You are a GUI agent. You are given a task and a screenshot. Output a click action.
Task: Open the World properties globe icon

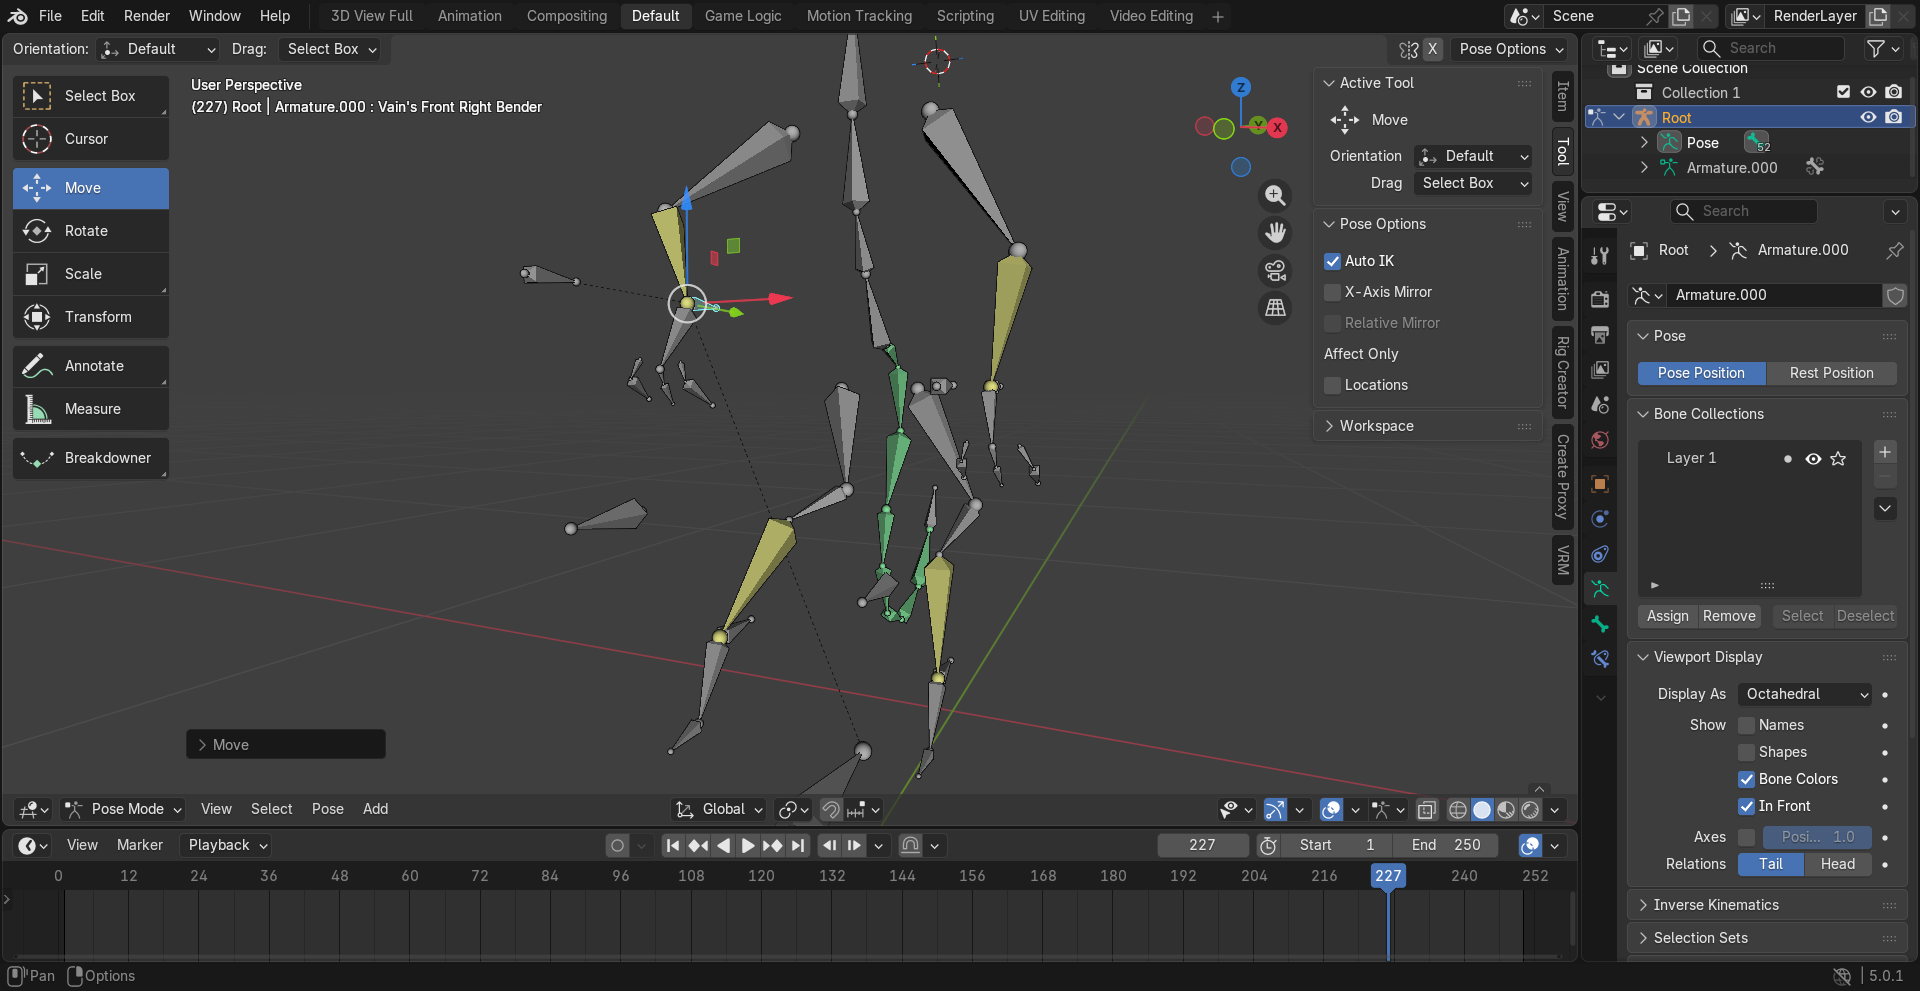click(x=1600, y=440)
